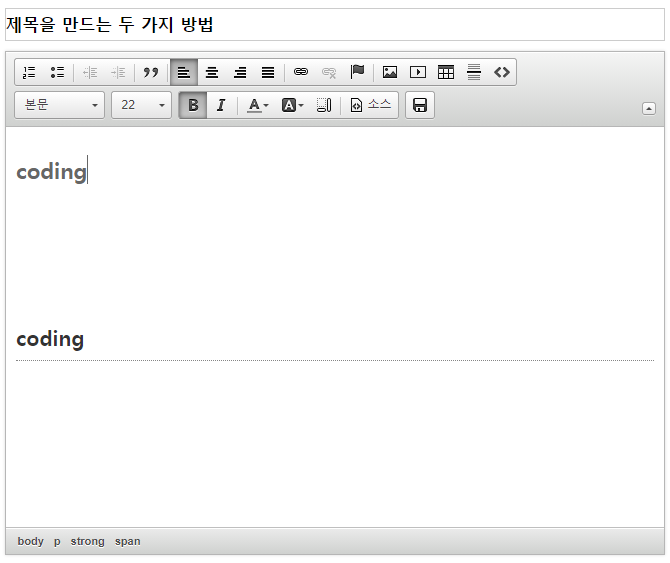This screenshot has height=563, width=670.
Task: Collapse the editor toolbar
Action: tap(649, 108)
